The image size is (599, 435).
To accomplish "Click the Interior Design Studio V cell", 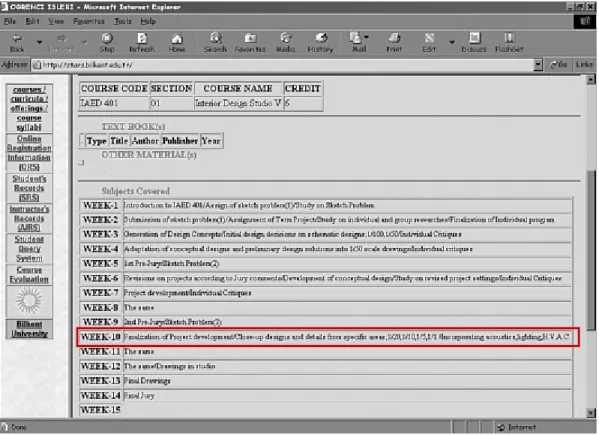I will point(238,103).
